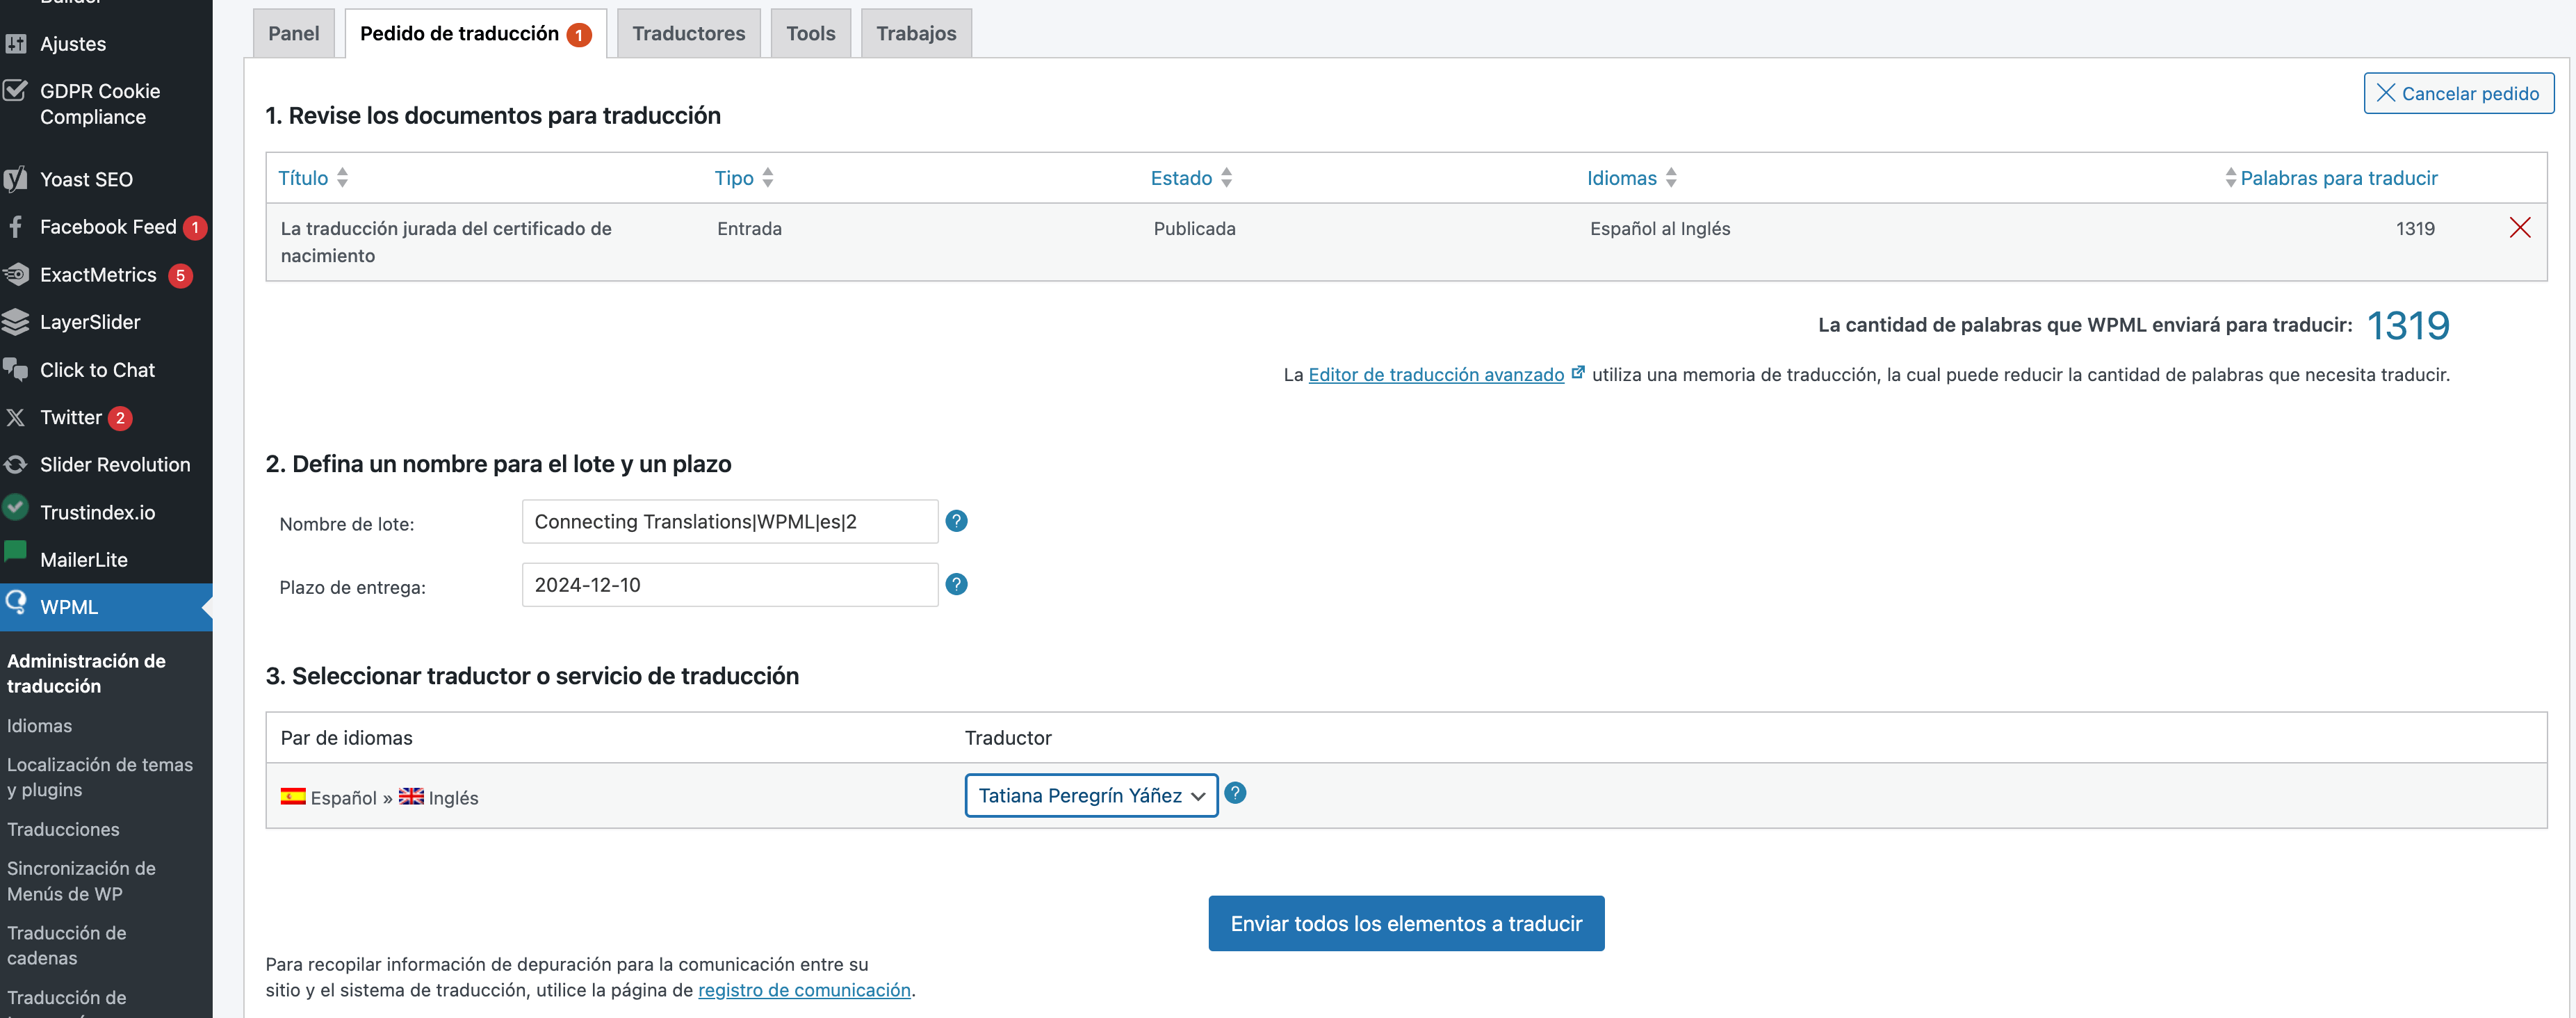This screenshot has height=1018, width=2576.
Task: Switch to the Panel tab
Action: click(294, 34)
